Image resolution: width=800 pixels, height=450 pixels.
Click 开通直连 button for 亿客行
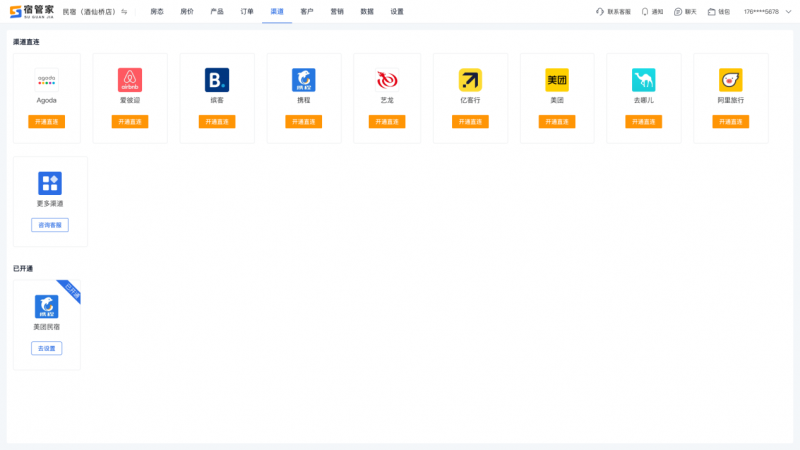tap(470, 121)
